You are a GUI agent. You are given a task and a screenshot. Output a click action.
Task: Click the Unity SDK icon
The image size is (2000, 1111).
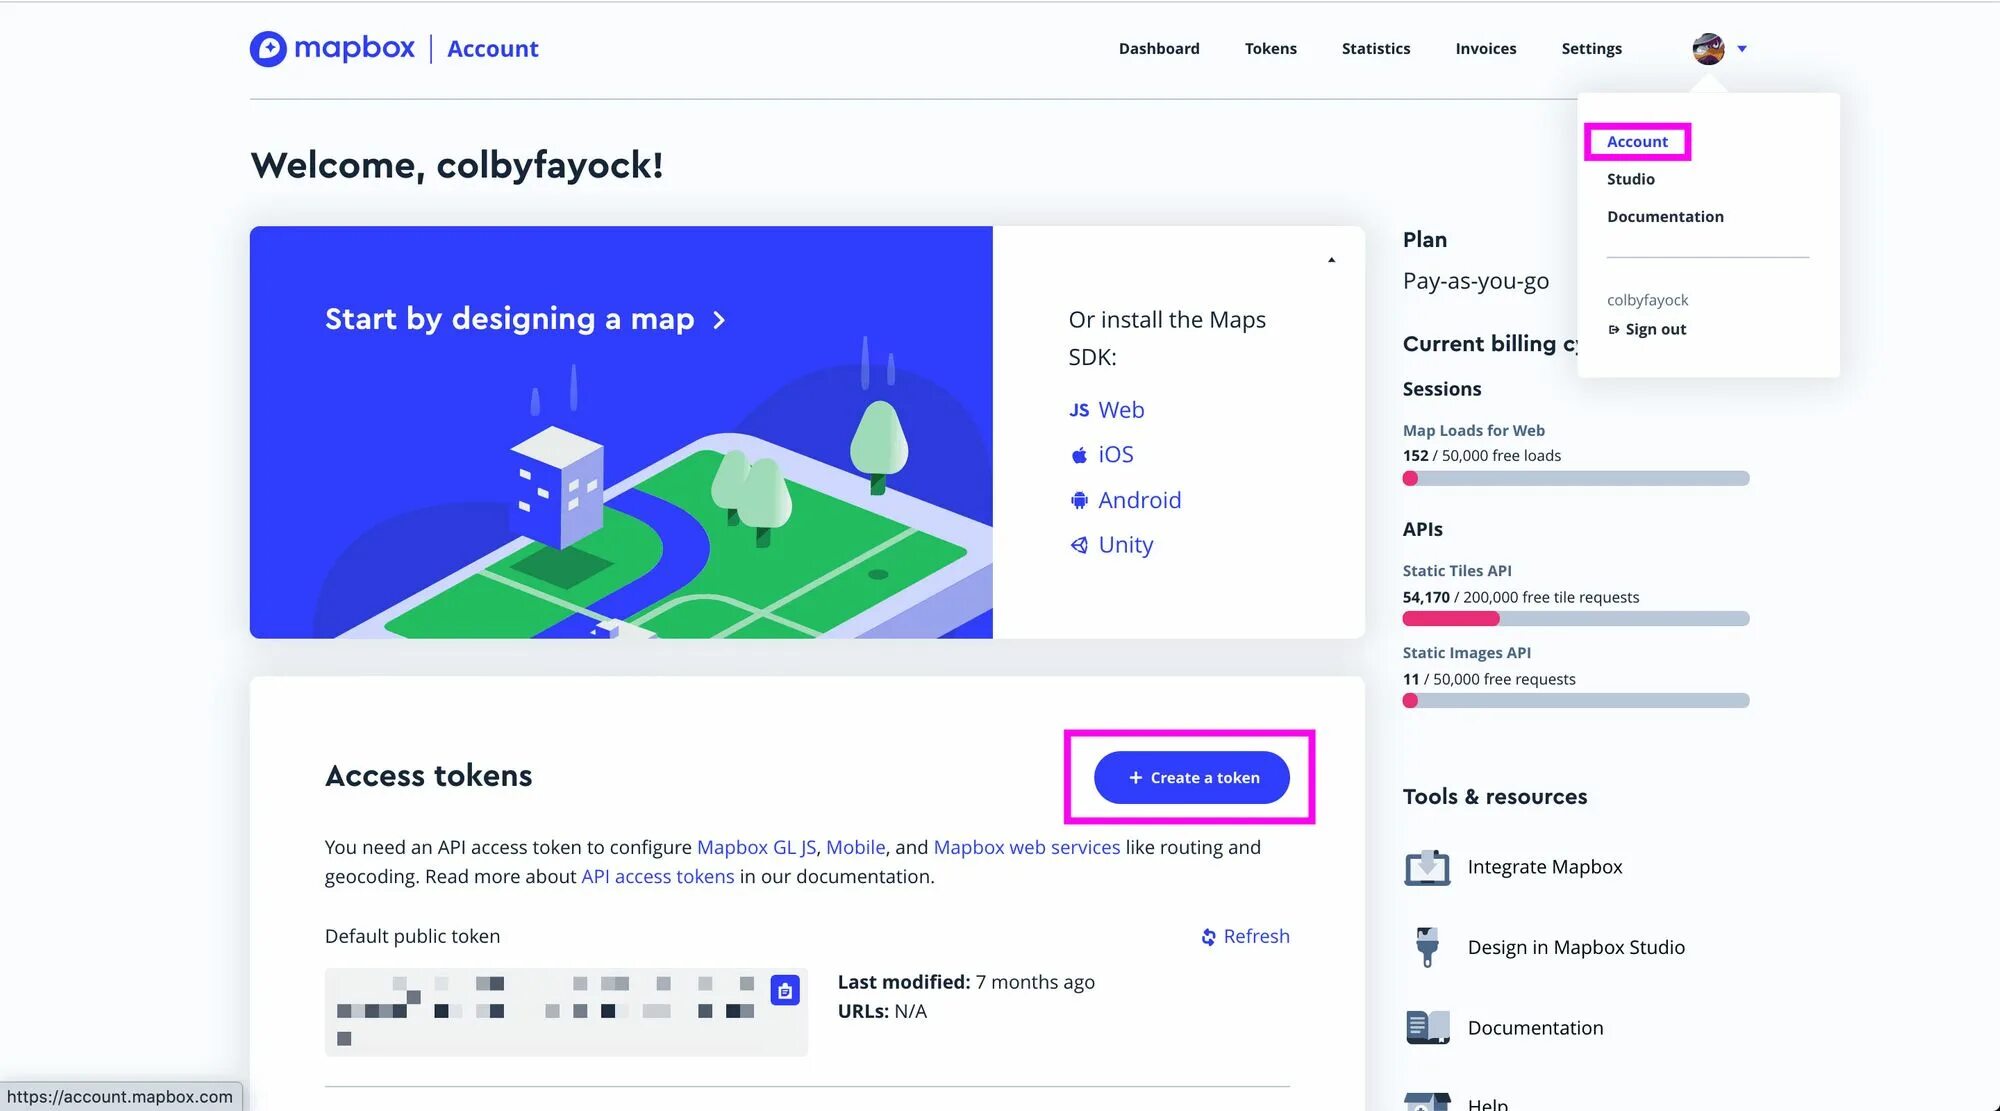[1079, 545]
